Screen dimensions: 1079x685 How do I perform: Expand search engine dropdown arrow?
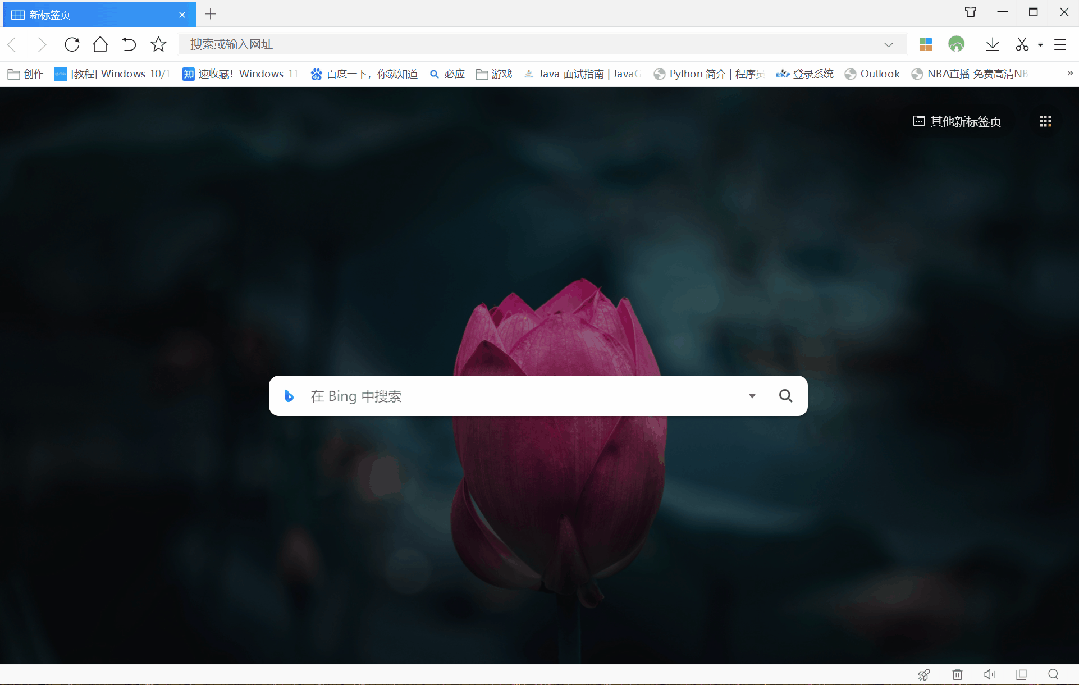pos(751,396)
